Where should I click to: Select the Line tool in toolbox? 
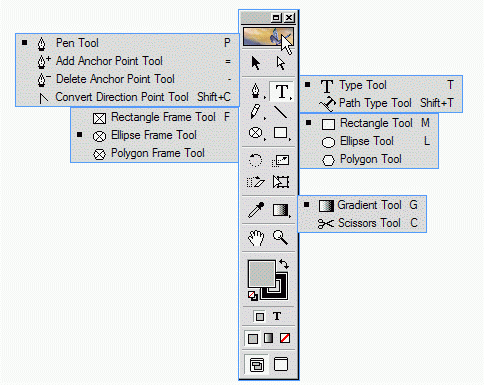point(281,112)
